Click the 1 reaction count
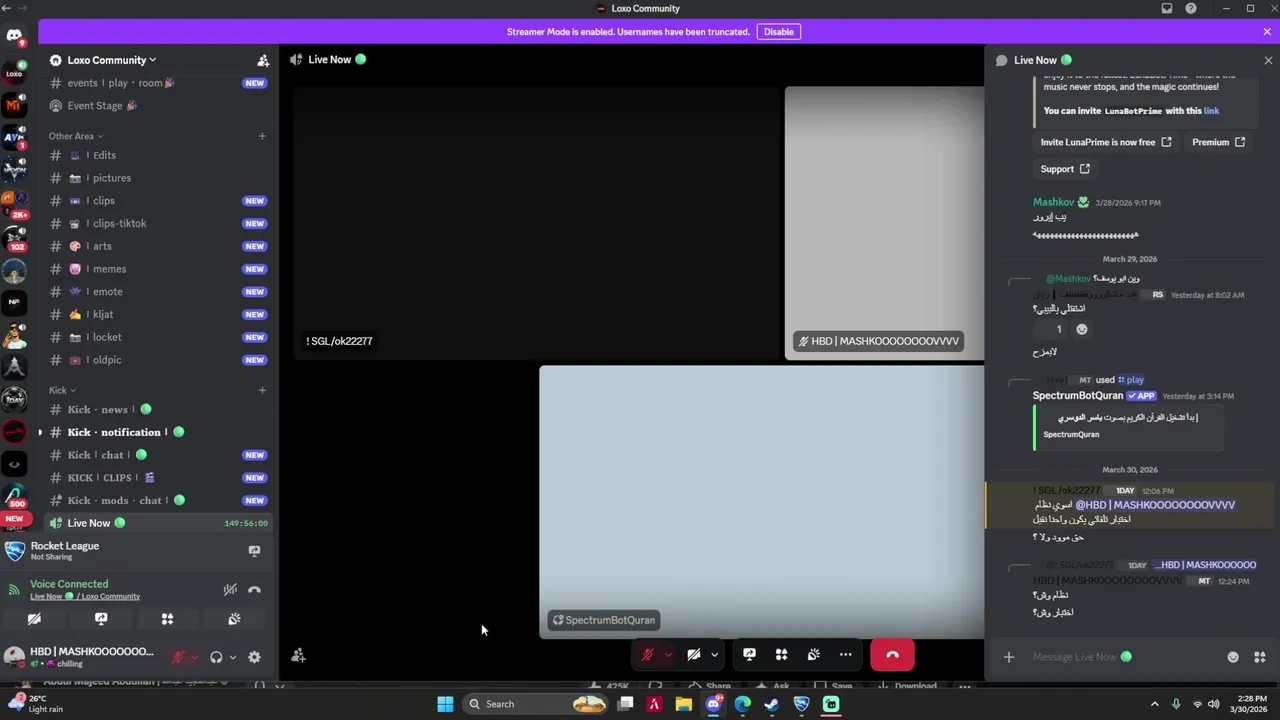 click(1051, 329)
